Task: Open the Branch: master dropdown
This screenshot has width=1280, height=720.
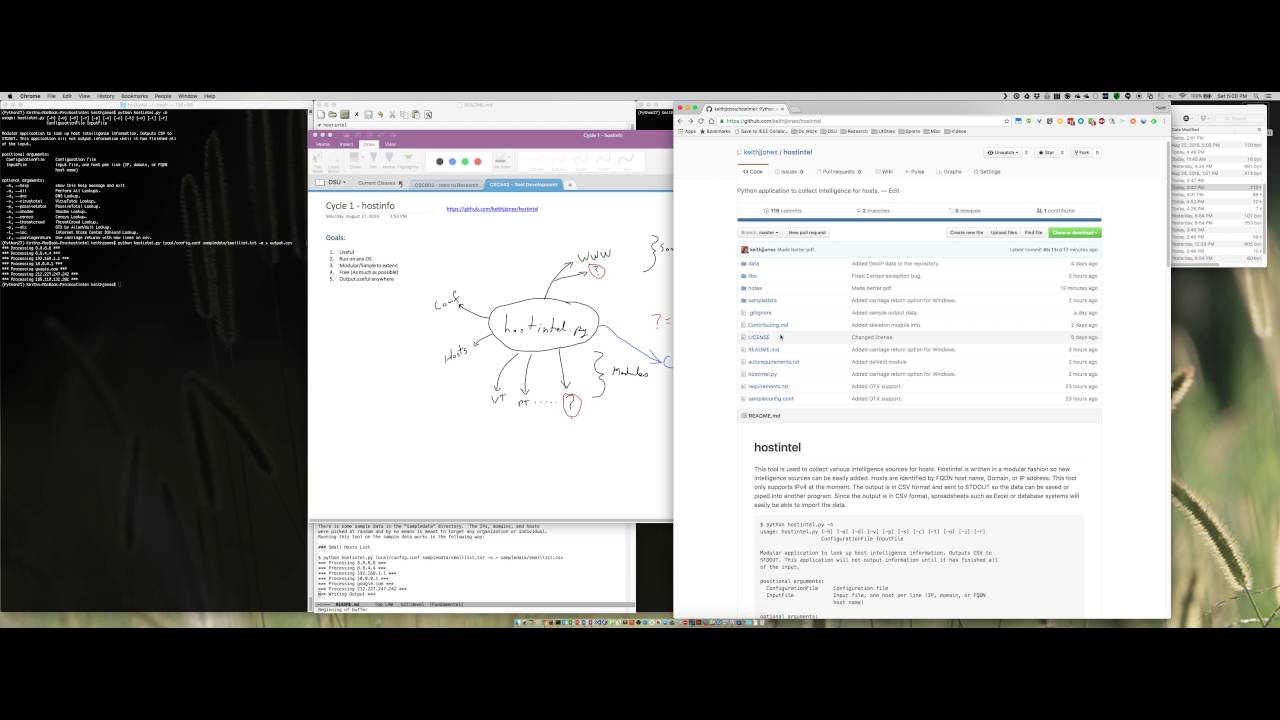Action: click(x=760, y=232)
